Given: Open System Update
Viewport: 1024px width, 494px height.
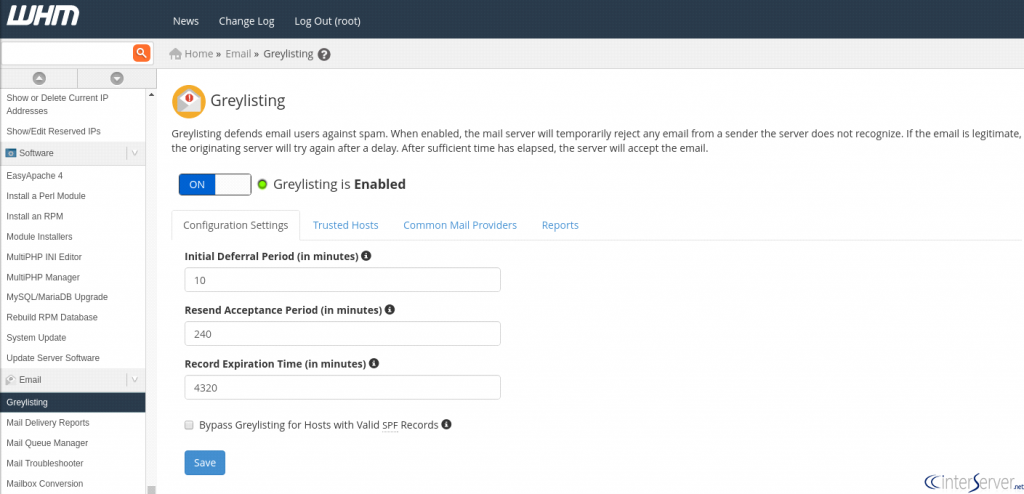Looking at the screenshot, I should coord(36,338).
